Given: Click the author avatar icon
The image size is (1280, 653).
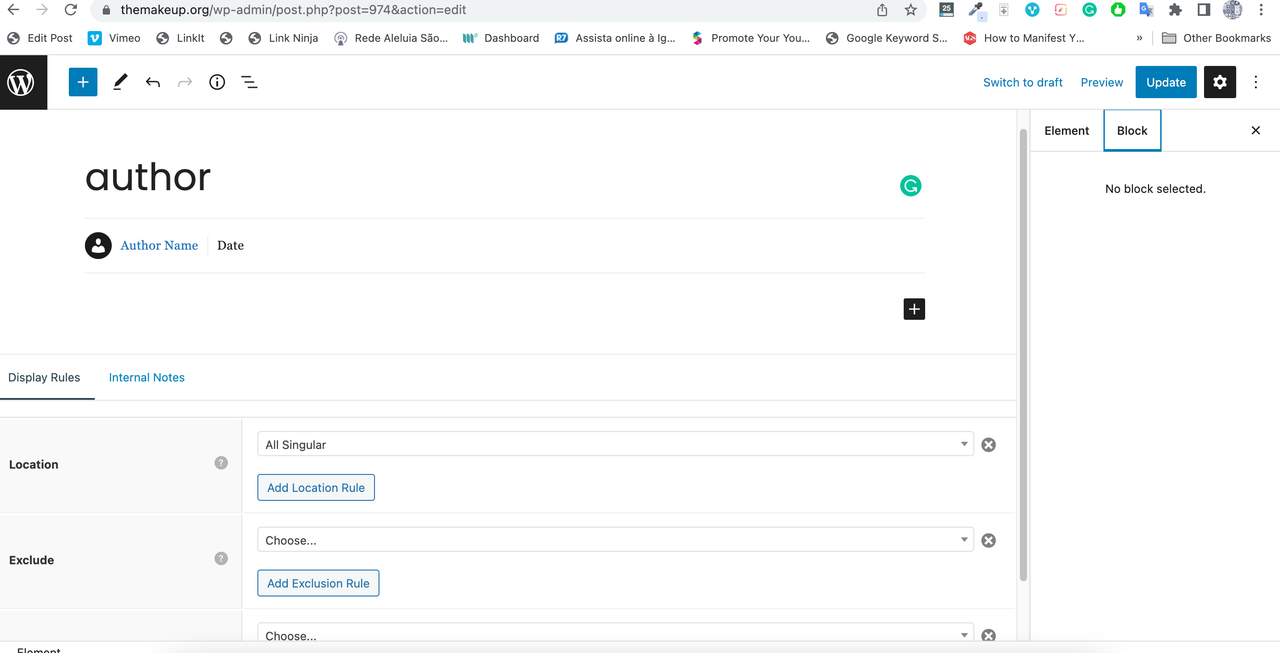Looking at the screenshot, I should 98,245.
